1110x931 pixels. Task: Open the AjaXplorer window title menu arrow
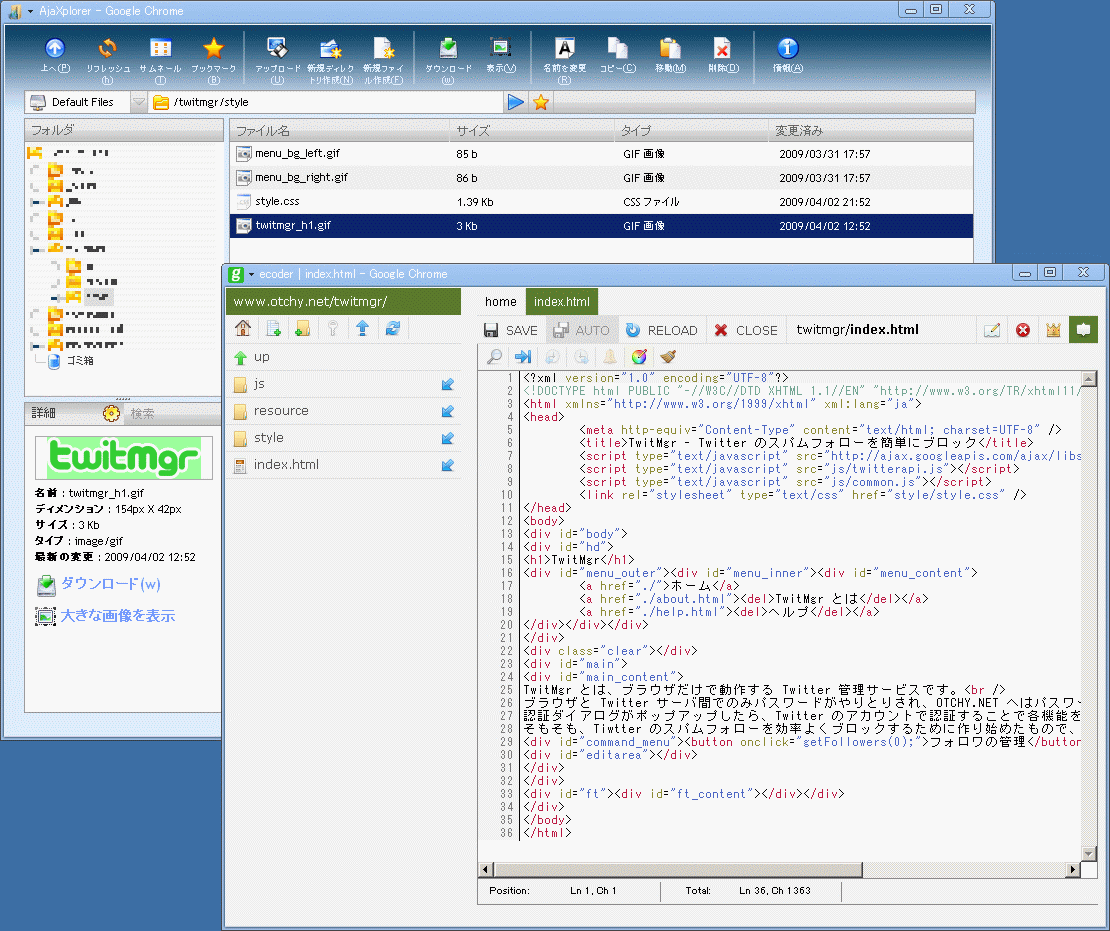[x=30, y=11]
